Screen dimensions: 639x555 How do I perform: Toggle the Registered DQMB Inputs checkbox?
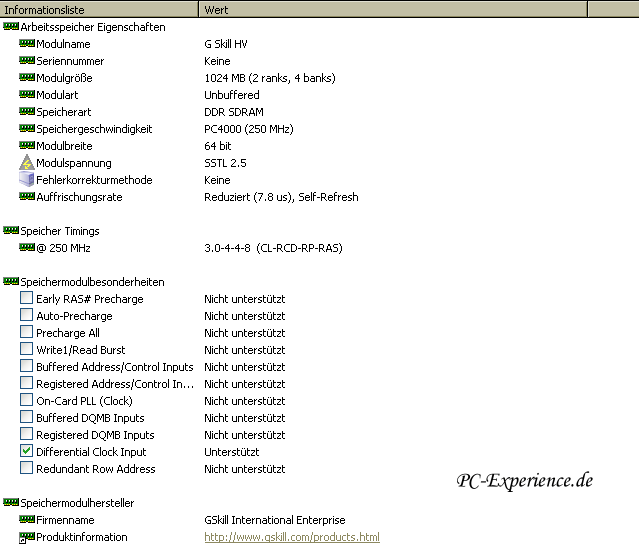(26, 434)
